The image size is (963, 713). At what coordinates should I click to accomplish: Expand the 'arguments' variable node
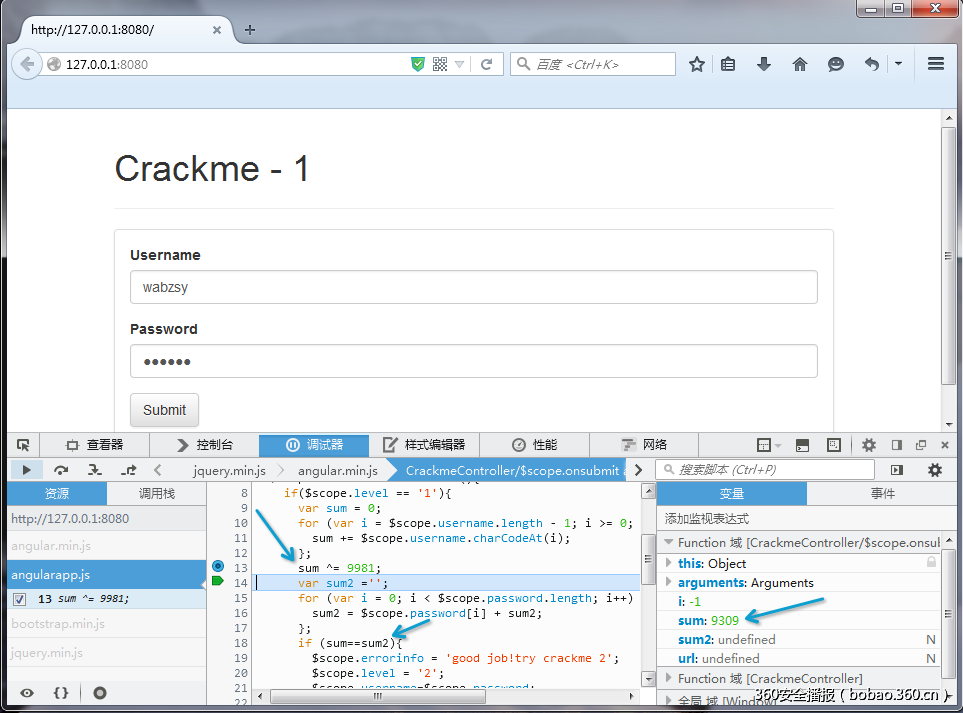[x=669, y=583]
